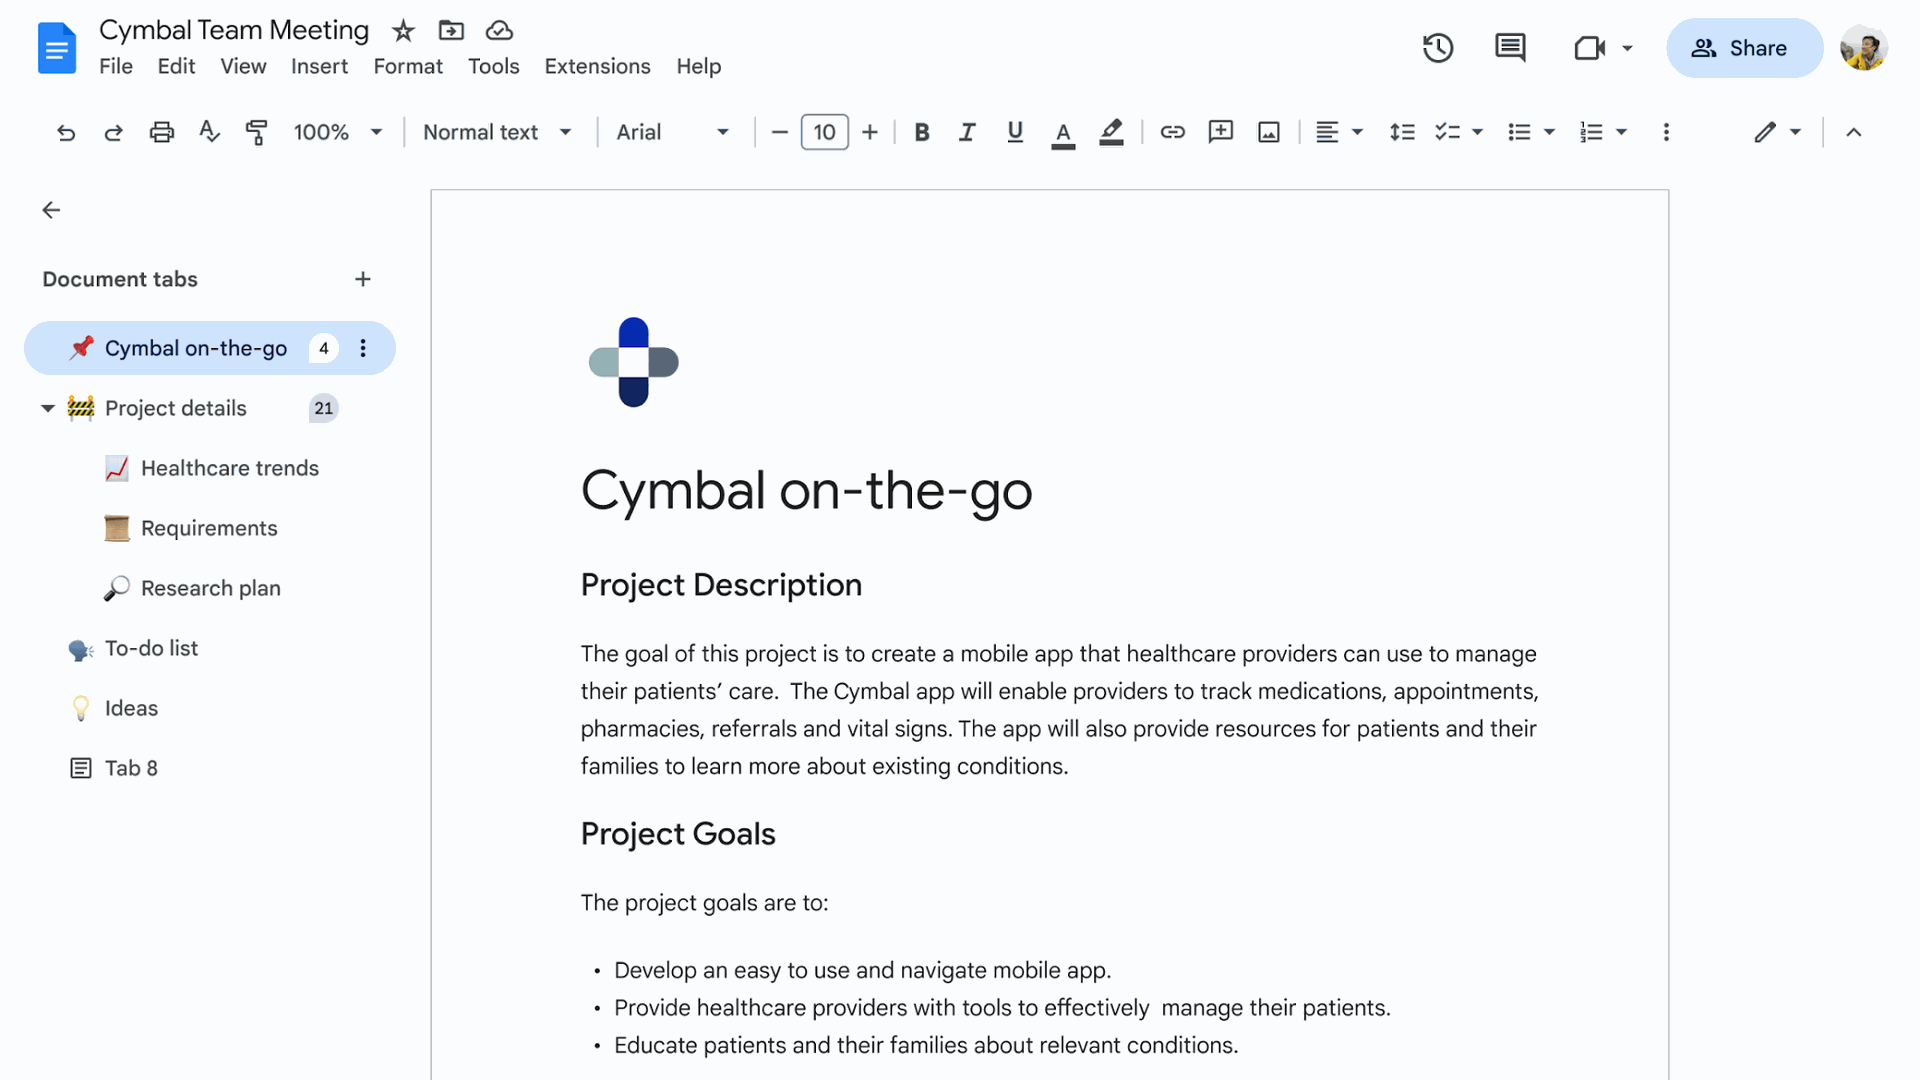Viewport: 1920px width, 1080px height.
Task: Open the Tools menu
Action: [x=494, y=66]
